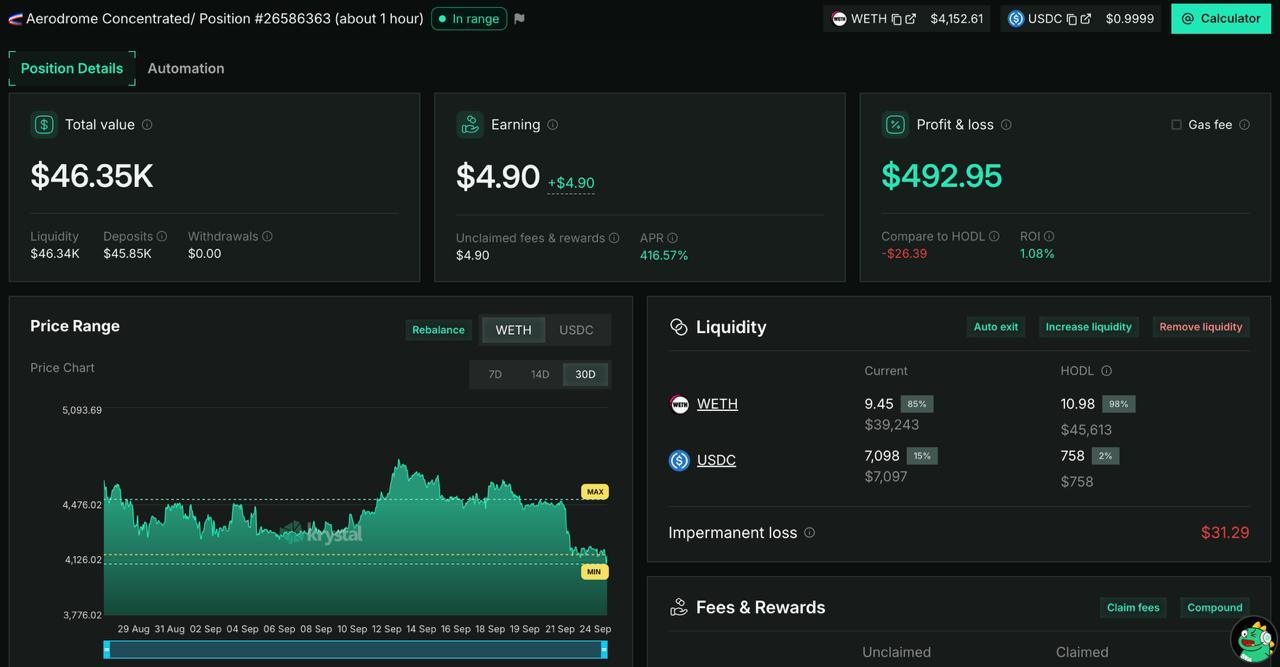Click the Impermanent loss info icon
1280x667 pixels.
point(809,533)
